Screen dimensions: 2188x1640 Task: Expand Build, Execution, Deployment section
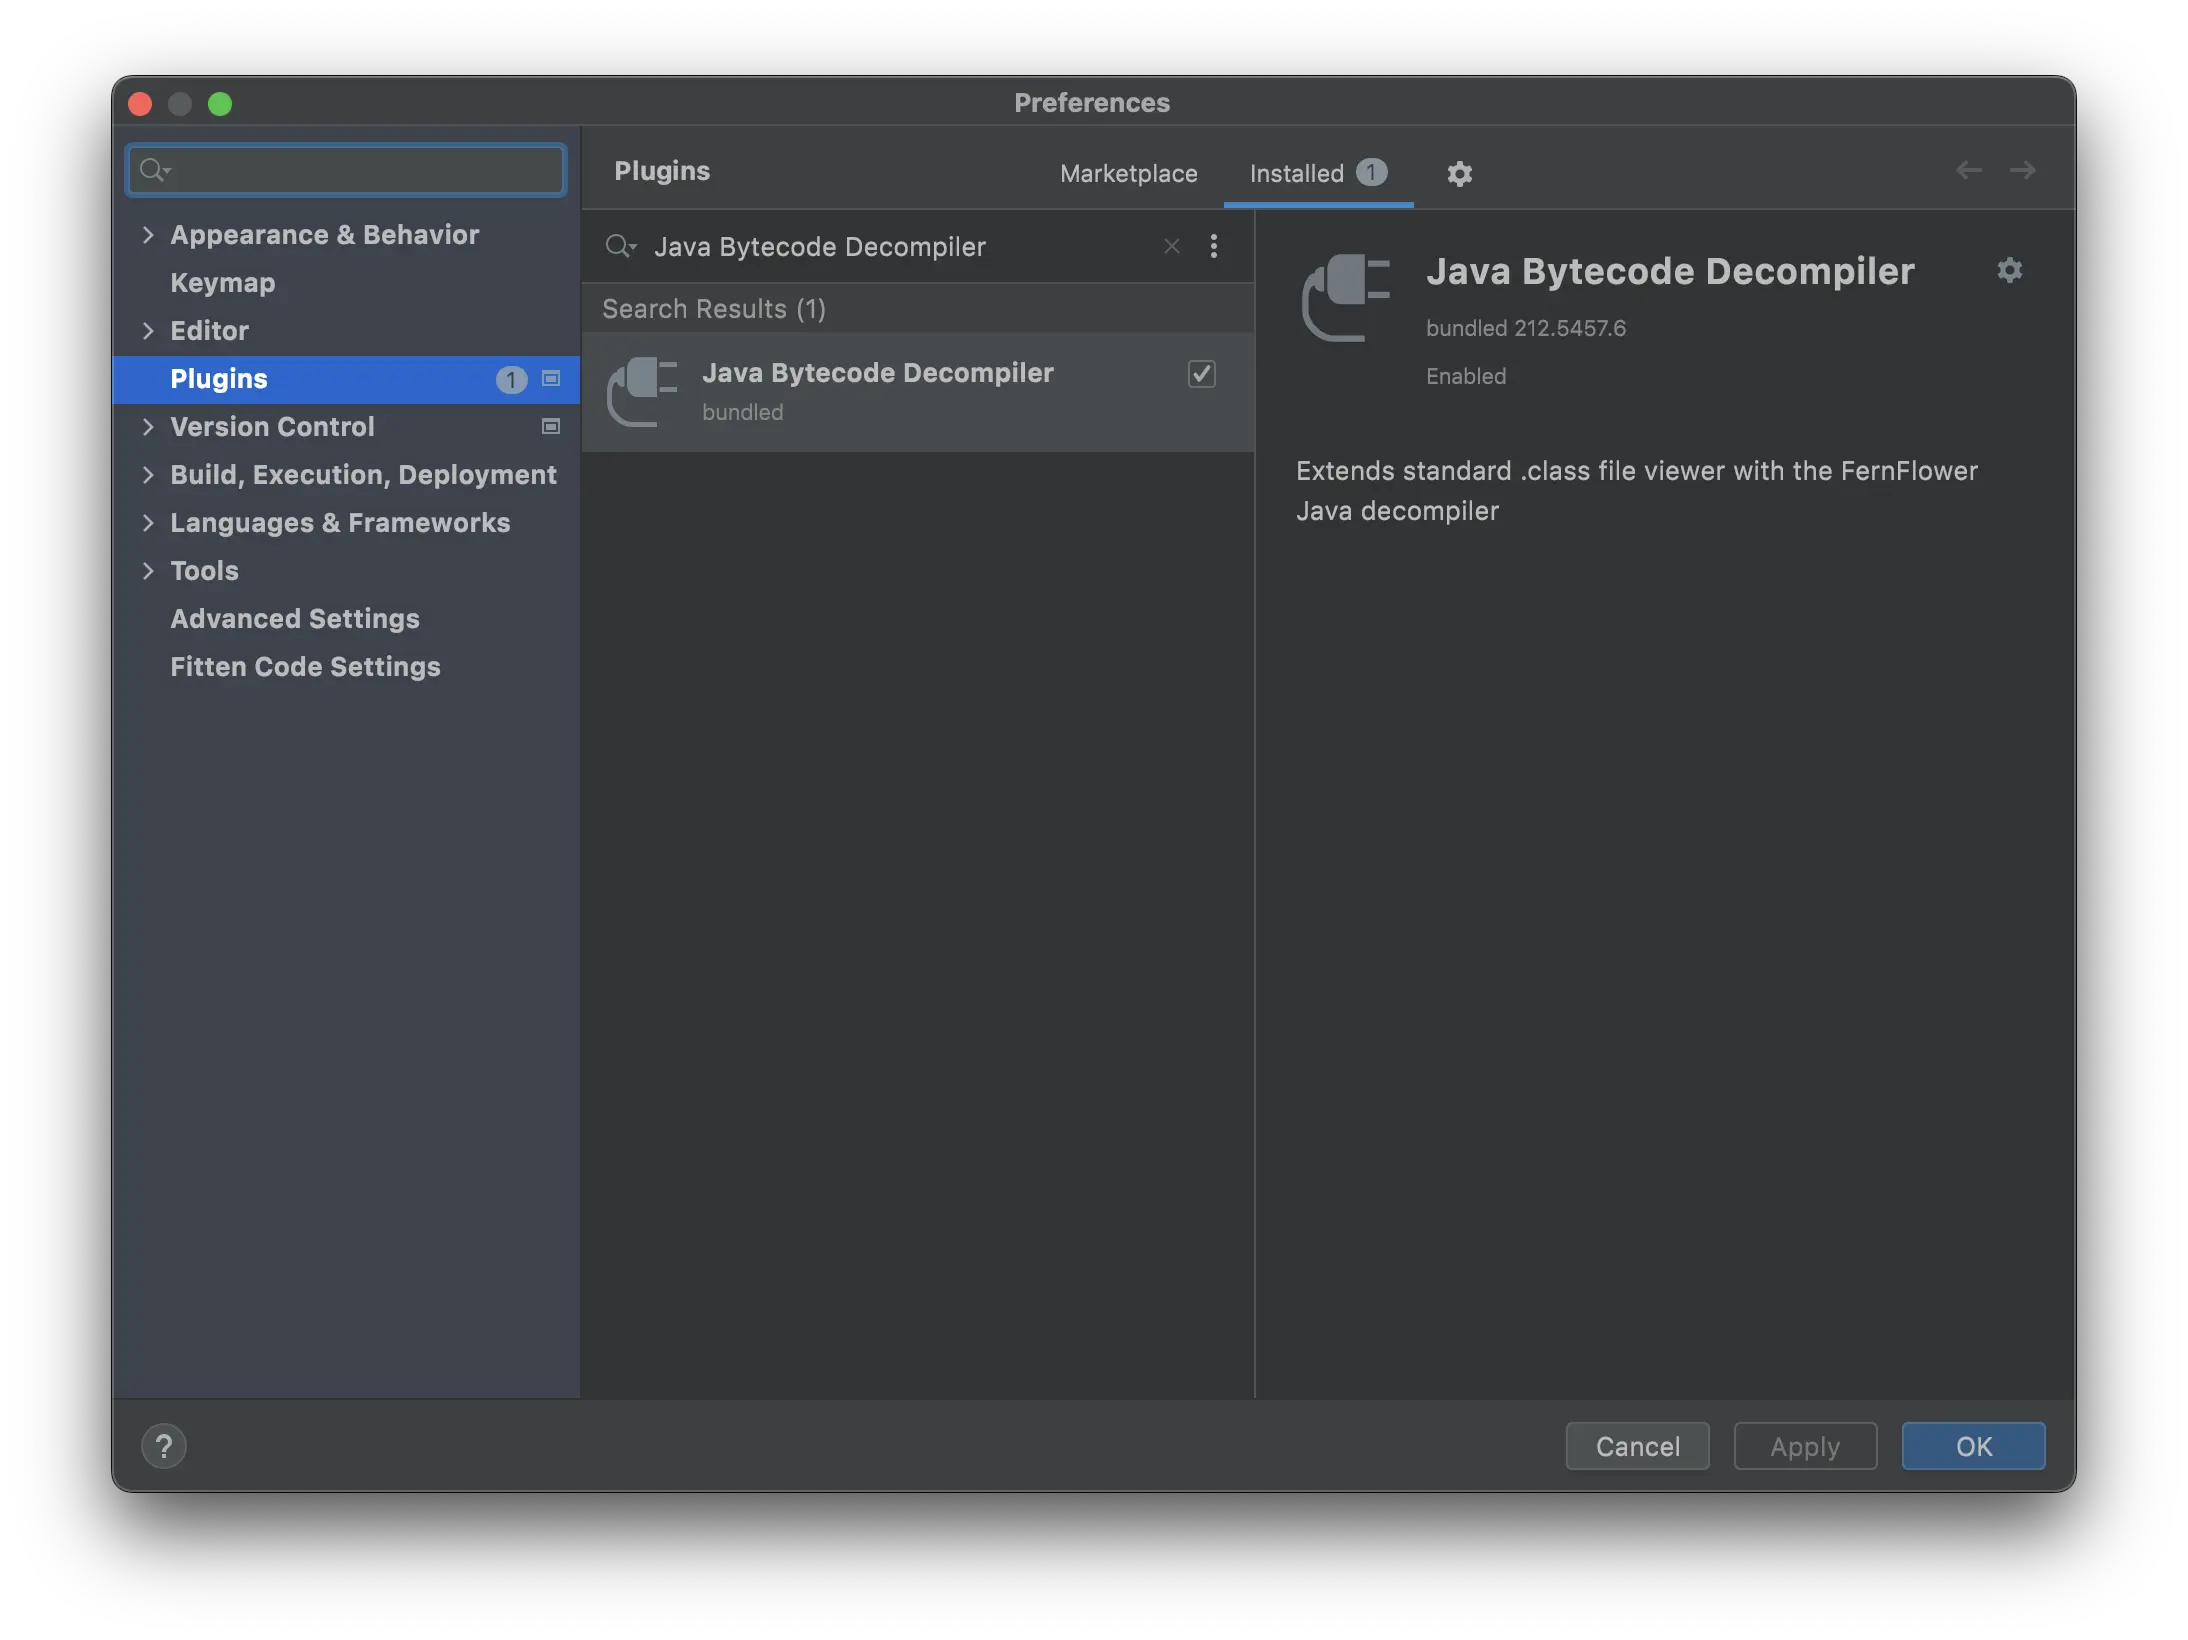point(148,475)
